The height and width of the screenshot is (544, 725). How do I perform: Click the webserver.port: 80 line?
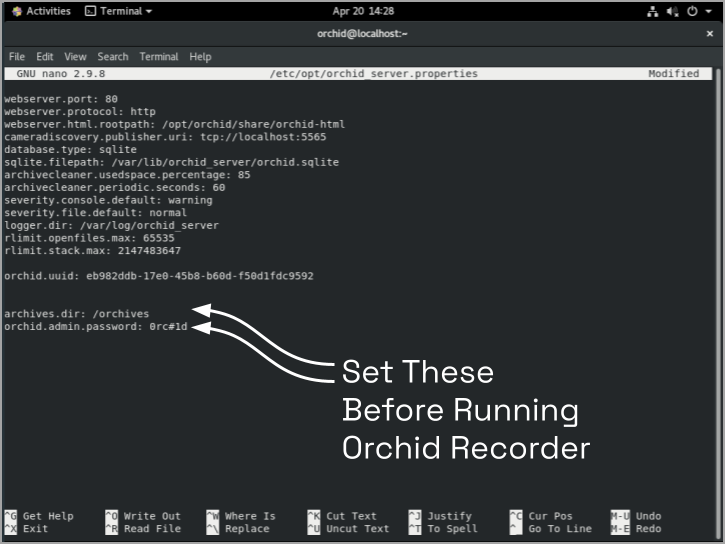(61, 99)
